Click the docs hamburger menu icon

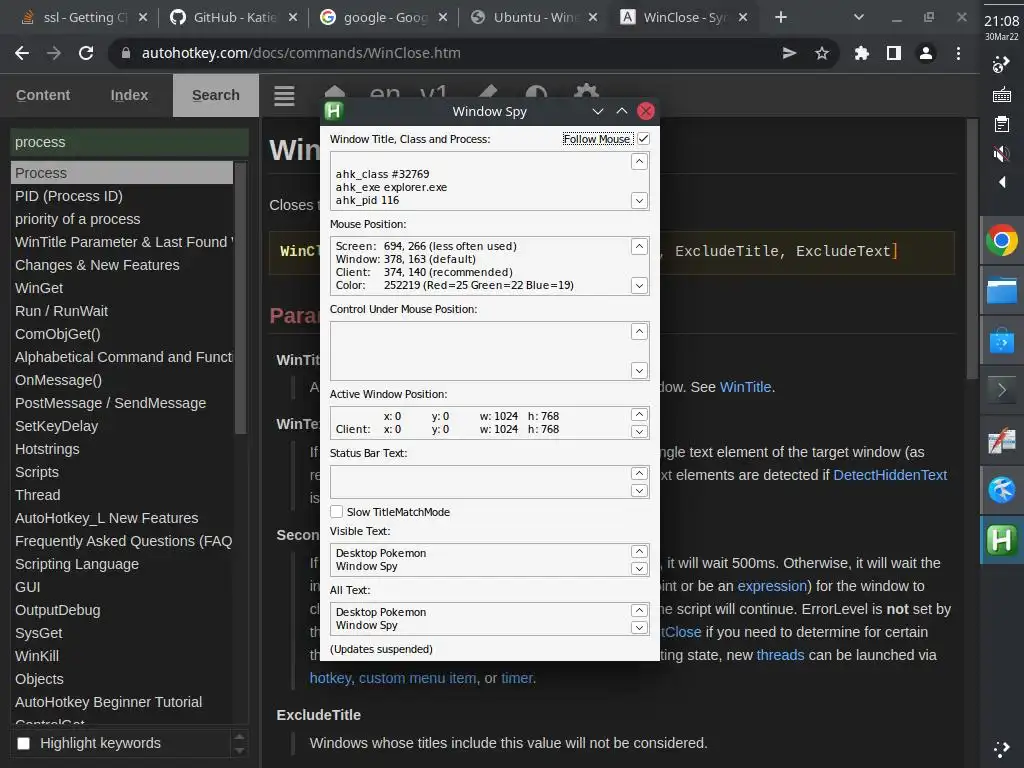click(x=284, y=96)
